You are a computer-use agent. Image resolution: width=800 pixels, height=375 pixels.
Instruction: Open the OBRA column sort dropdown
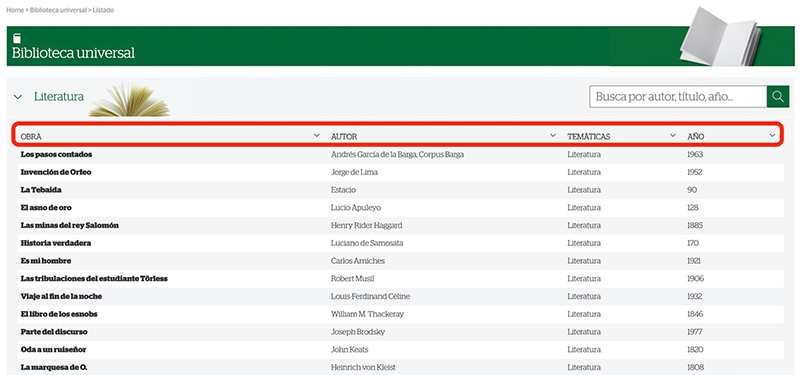[x=317, y=136]
